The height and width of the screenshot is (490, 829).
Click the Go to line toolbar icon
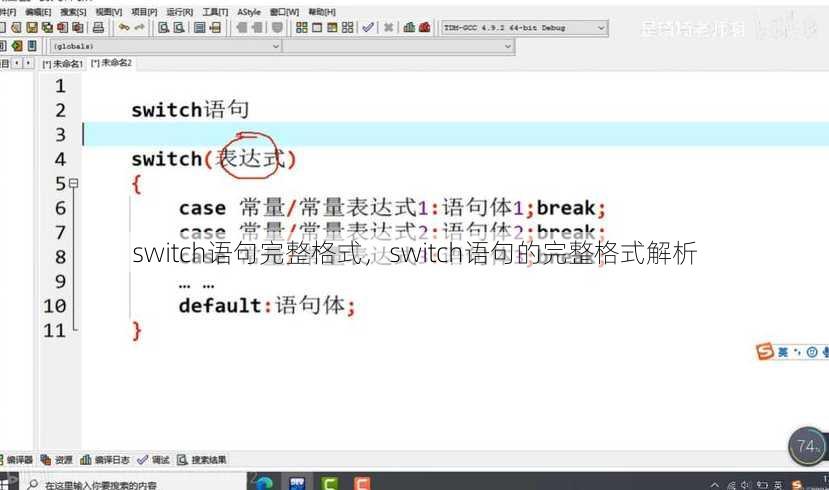click(x=215, y=27)
